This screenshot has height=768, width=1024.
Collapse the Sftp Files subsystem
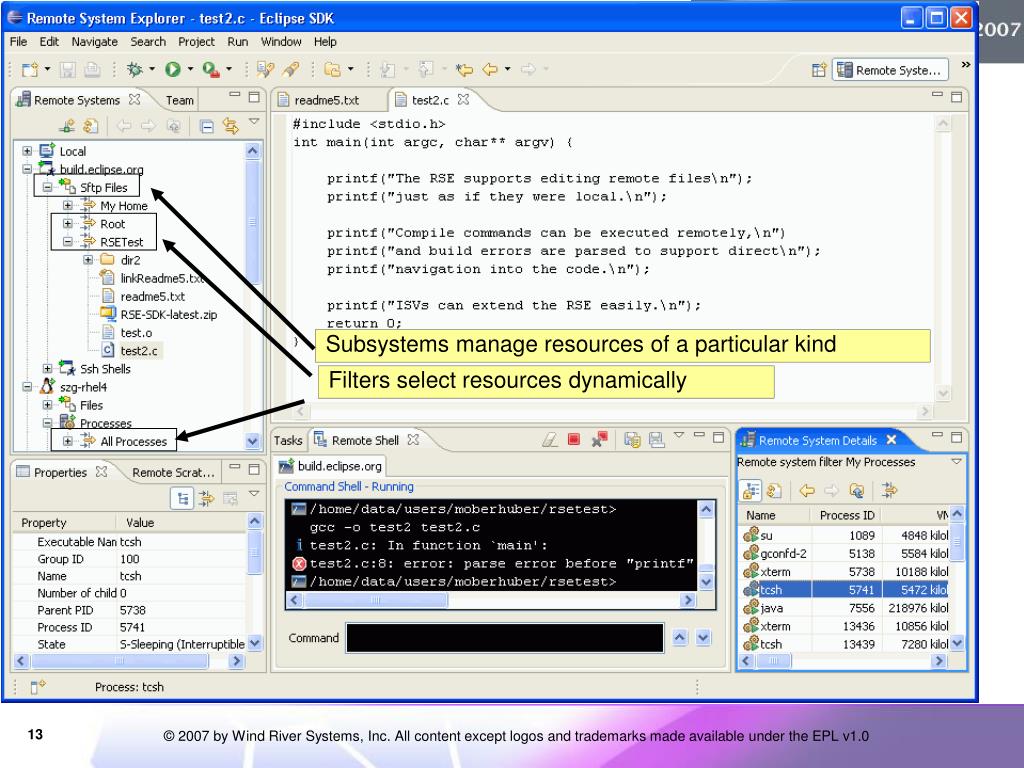[47, 187]
